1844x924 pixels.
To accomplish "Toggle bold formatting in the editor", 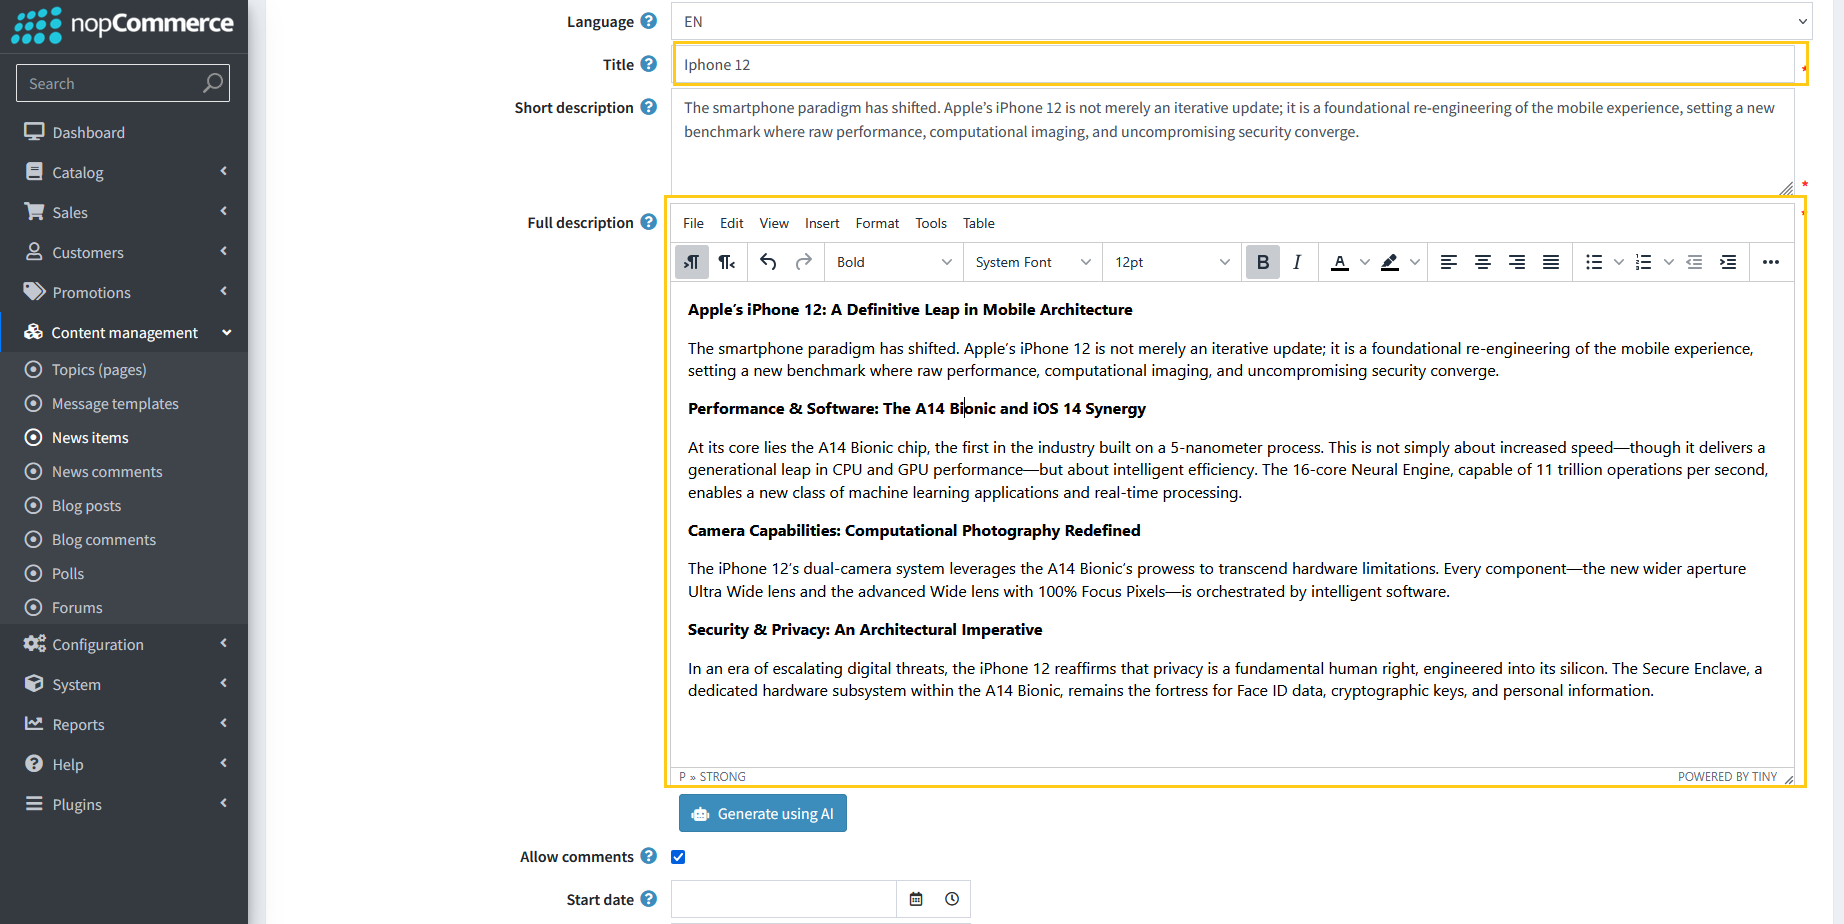I will point(1262,262).
